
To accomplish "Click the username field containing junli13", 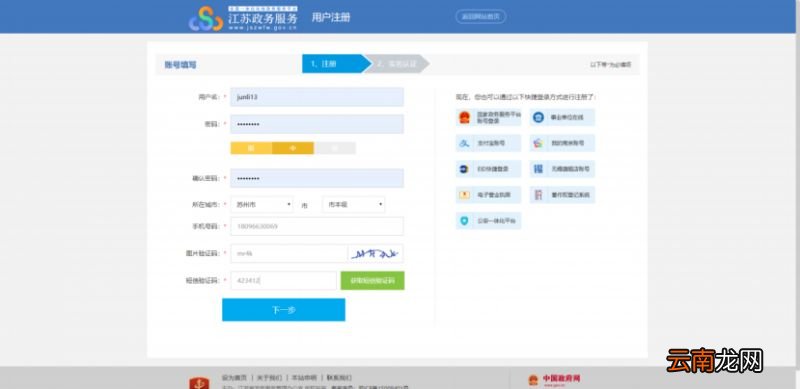I will click(317, 96).
